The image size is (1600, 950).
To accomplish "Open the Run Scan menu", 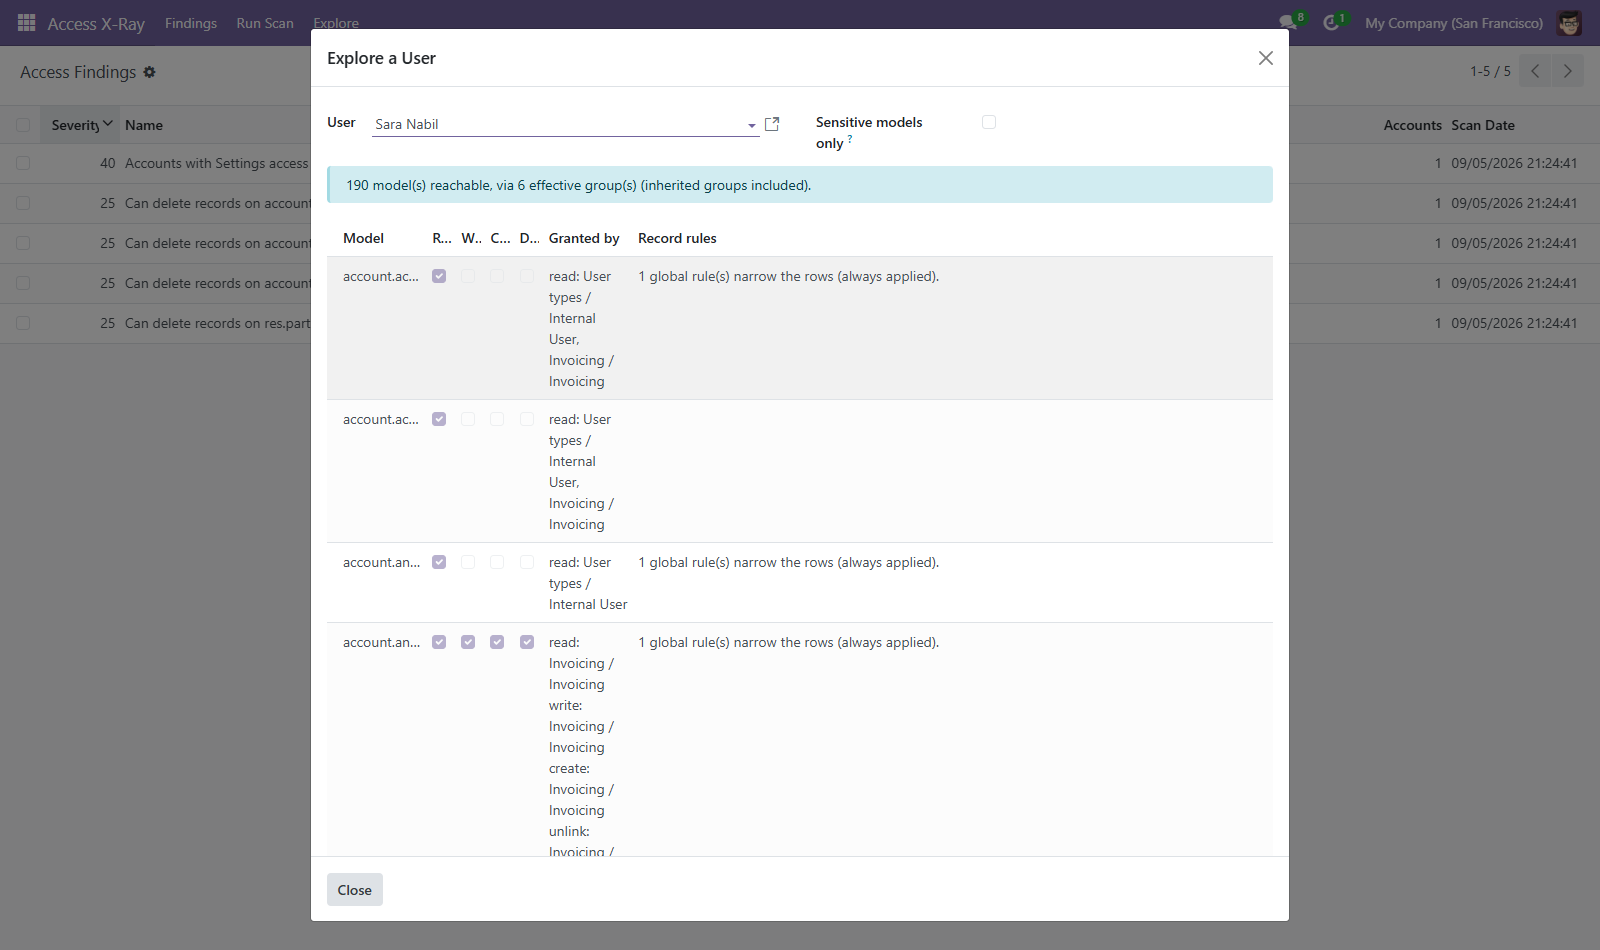I will pyautogui.click(x=265, y=23).
